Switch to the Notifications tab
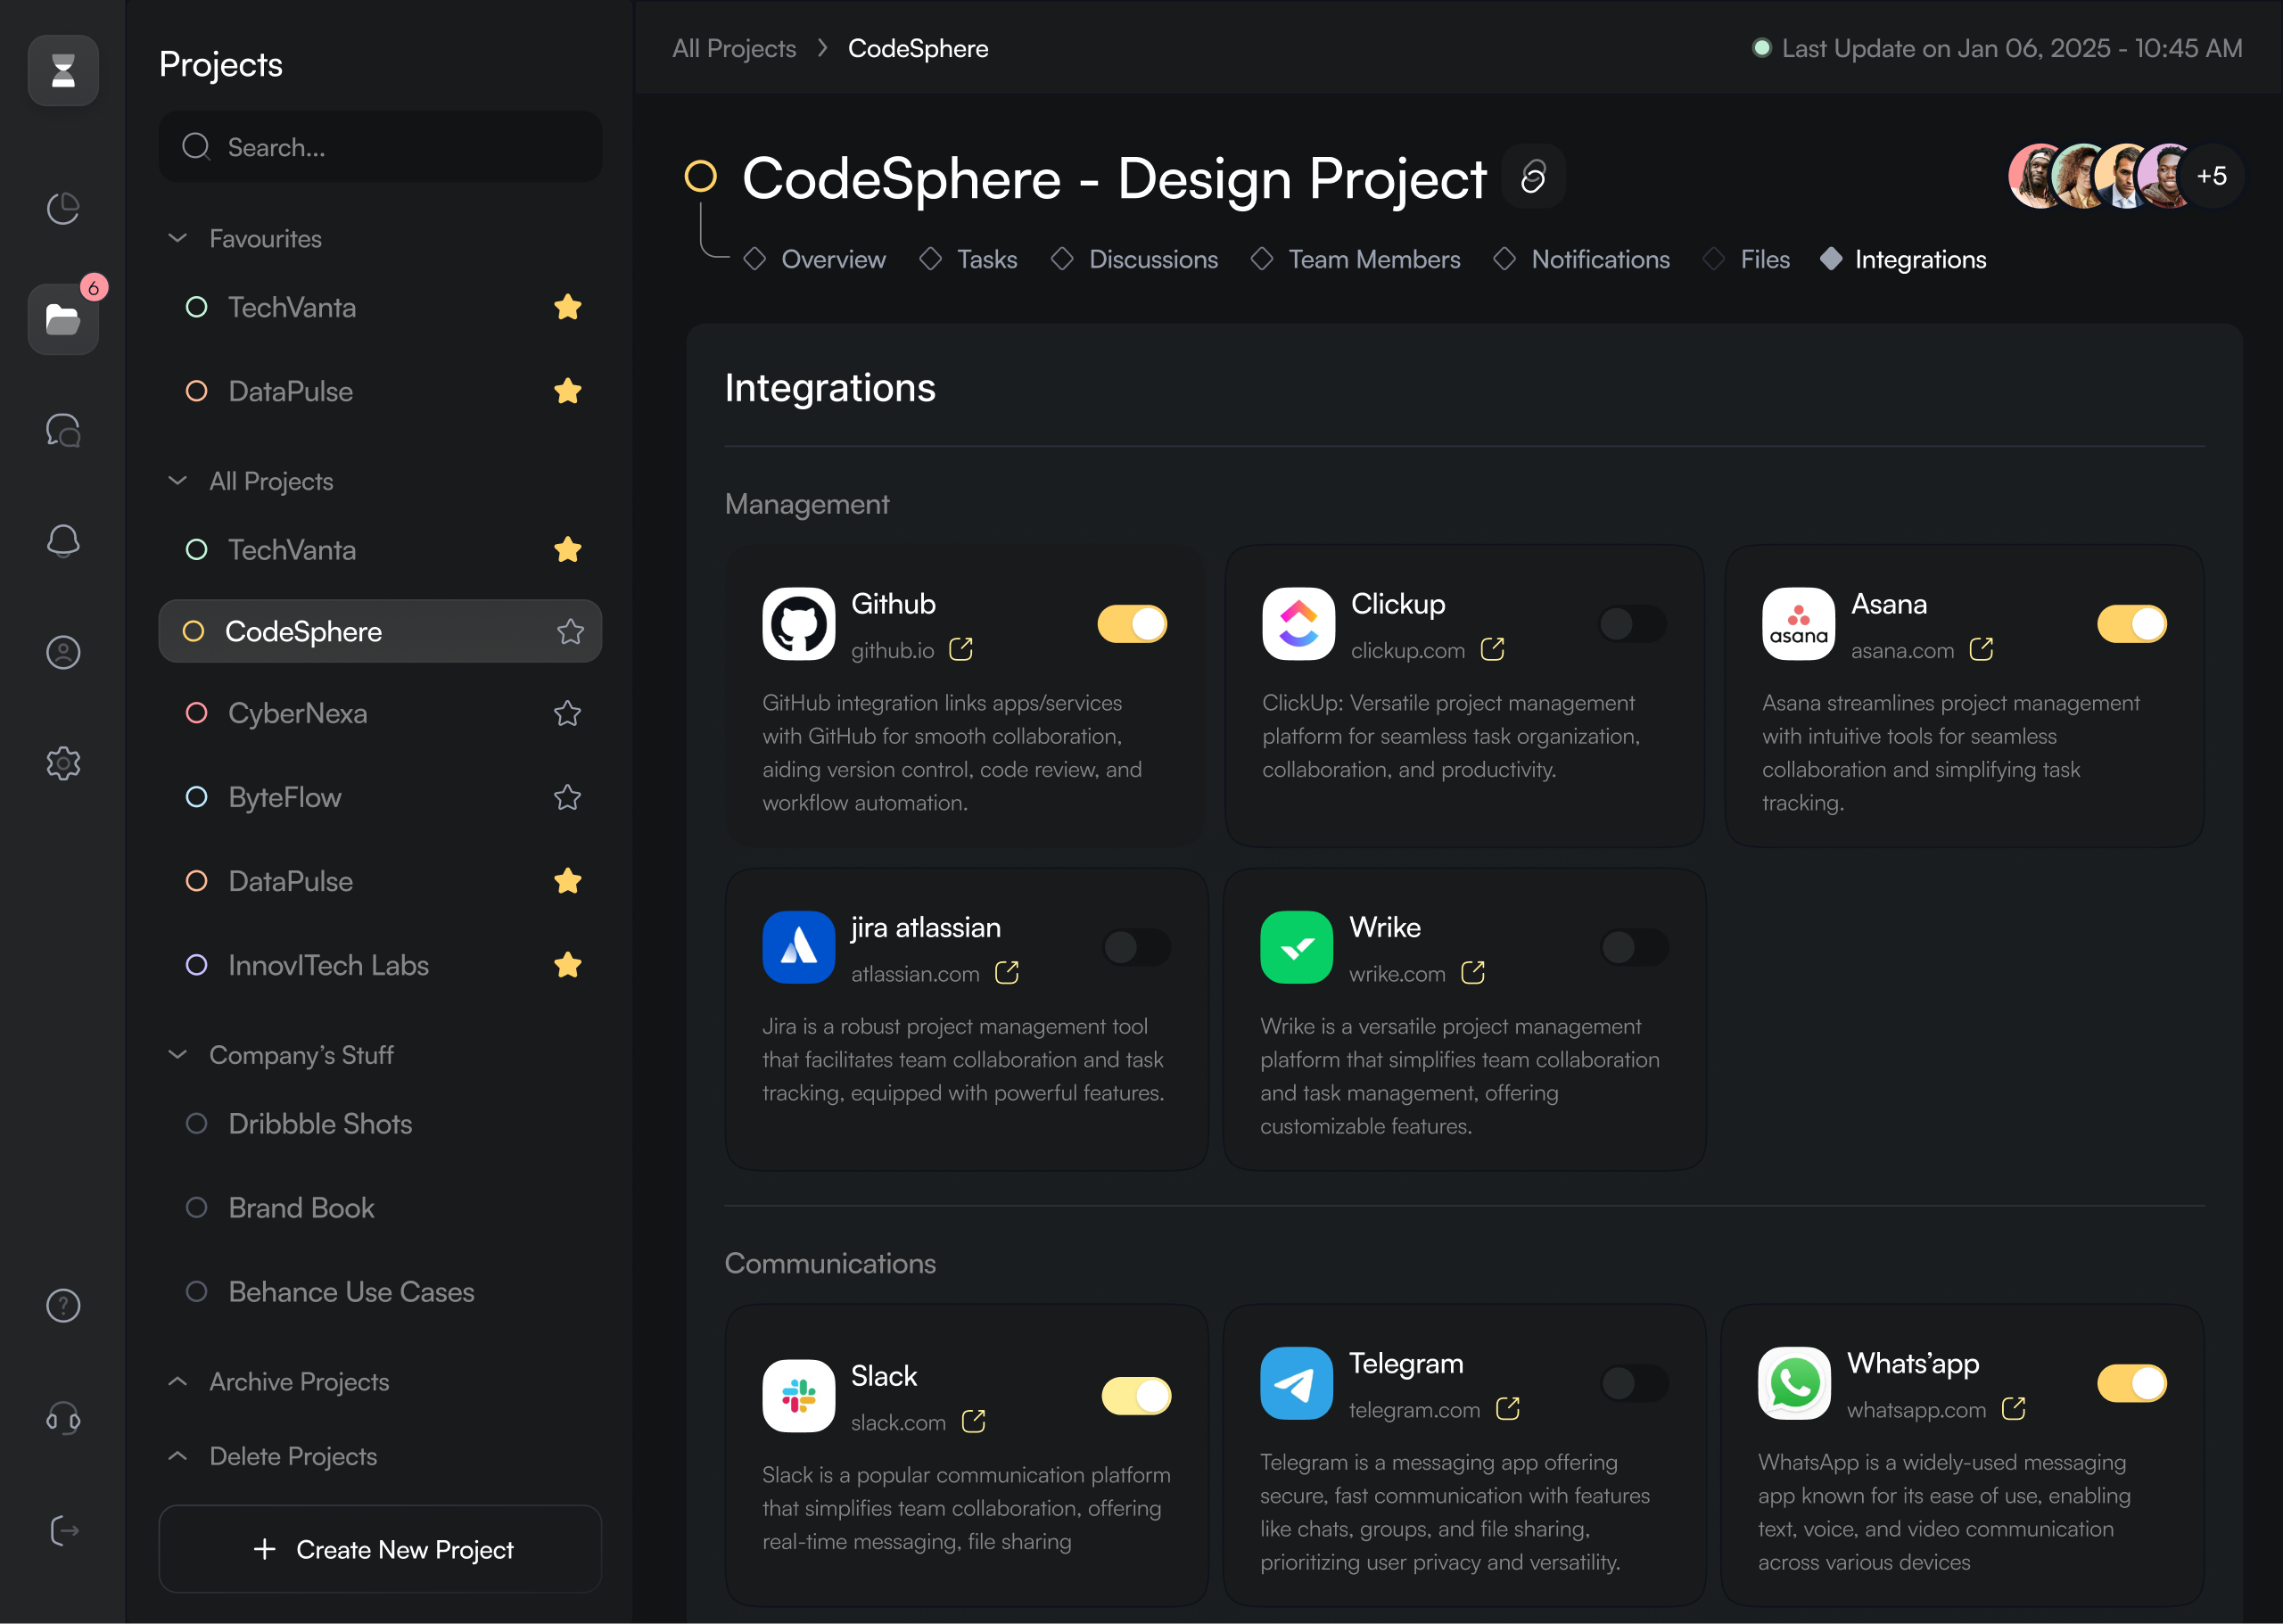The image size is (2283, 1624). click(1581, 259)
